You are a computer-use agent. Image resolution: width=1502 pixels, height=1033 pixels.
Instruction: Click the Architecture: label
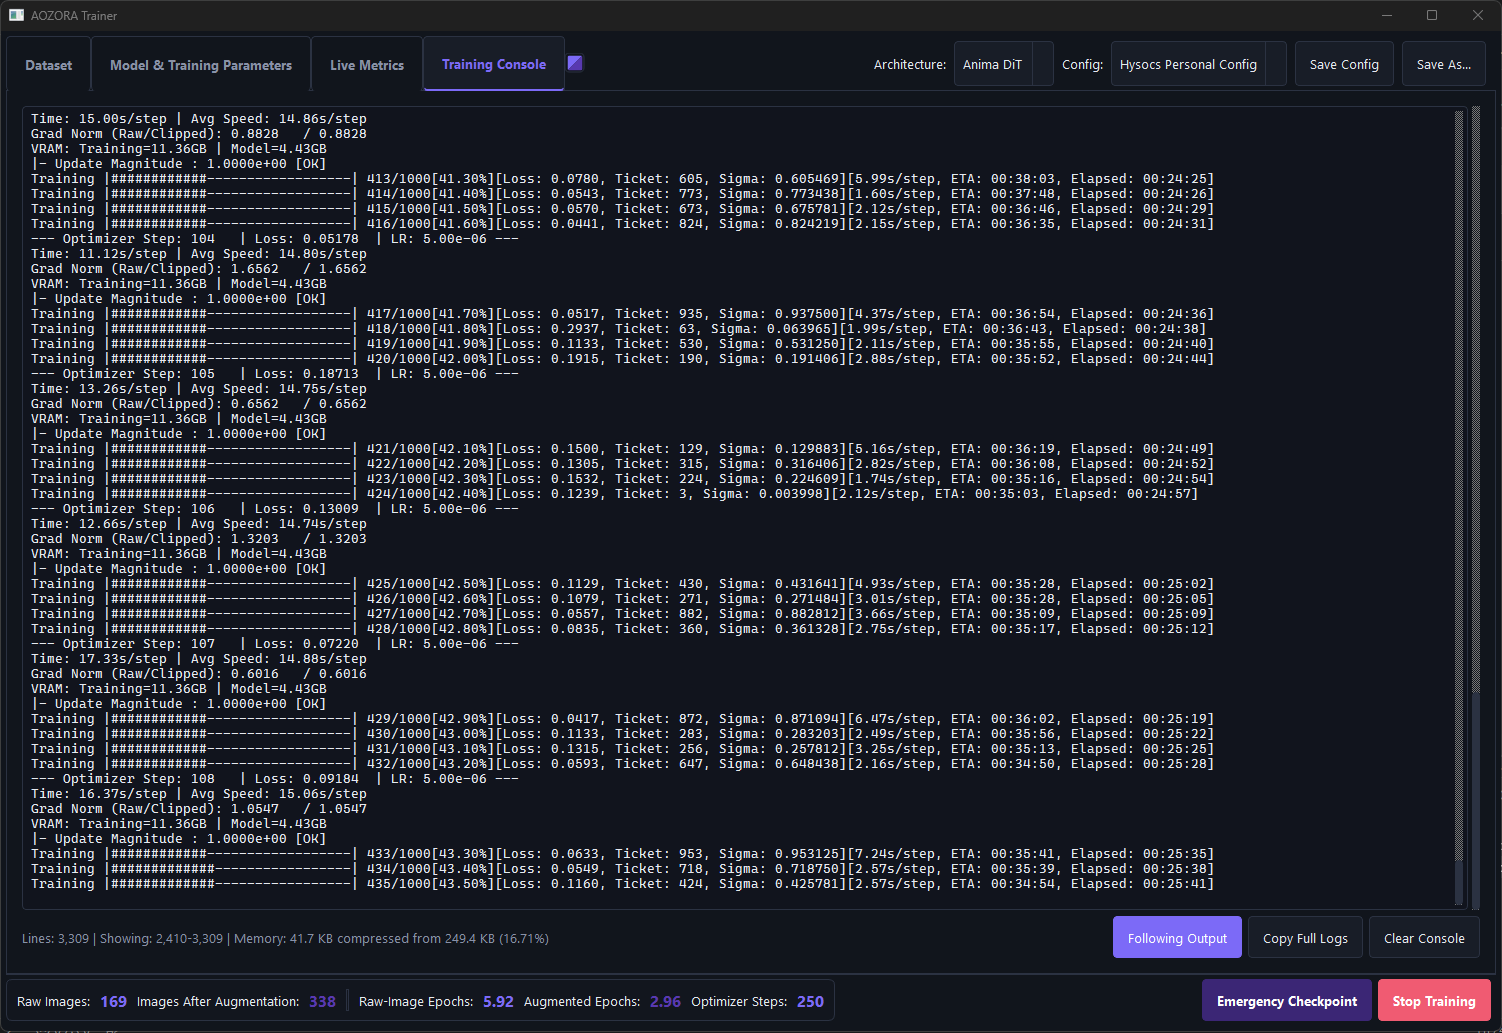click(909, 64)
